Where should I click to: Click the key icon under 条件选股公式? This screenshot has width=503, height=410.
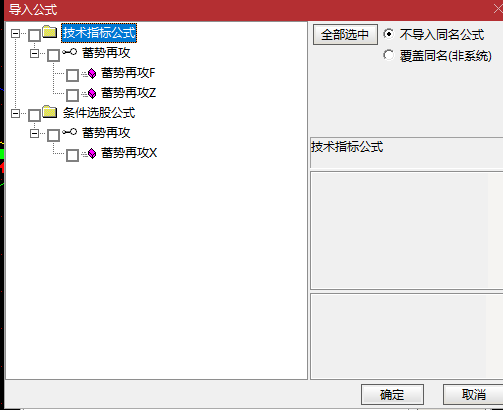(x=70, y=132)
